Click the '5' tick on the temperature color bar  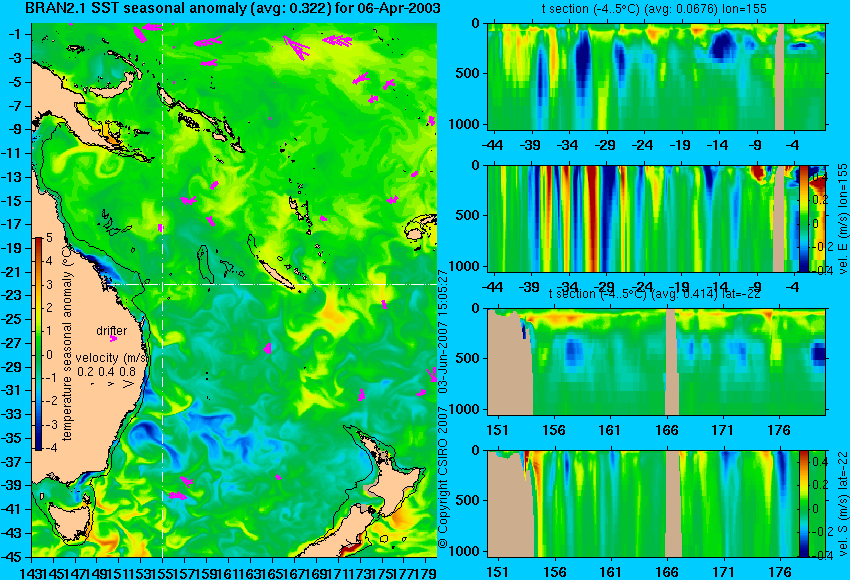point(49,237)
